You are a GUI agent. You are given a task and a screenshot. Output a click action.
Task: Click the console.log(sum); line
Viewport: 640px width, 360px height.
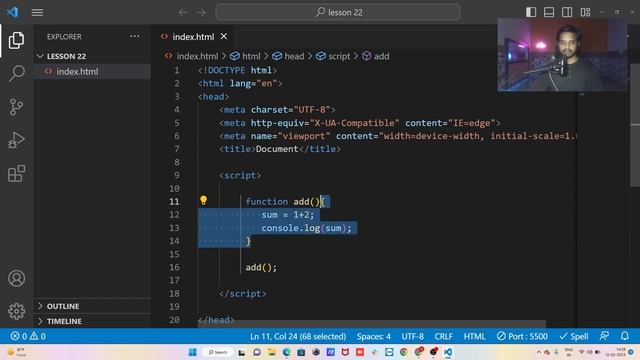point(306,228)
